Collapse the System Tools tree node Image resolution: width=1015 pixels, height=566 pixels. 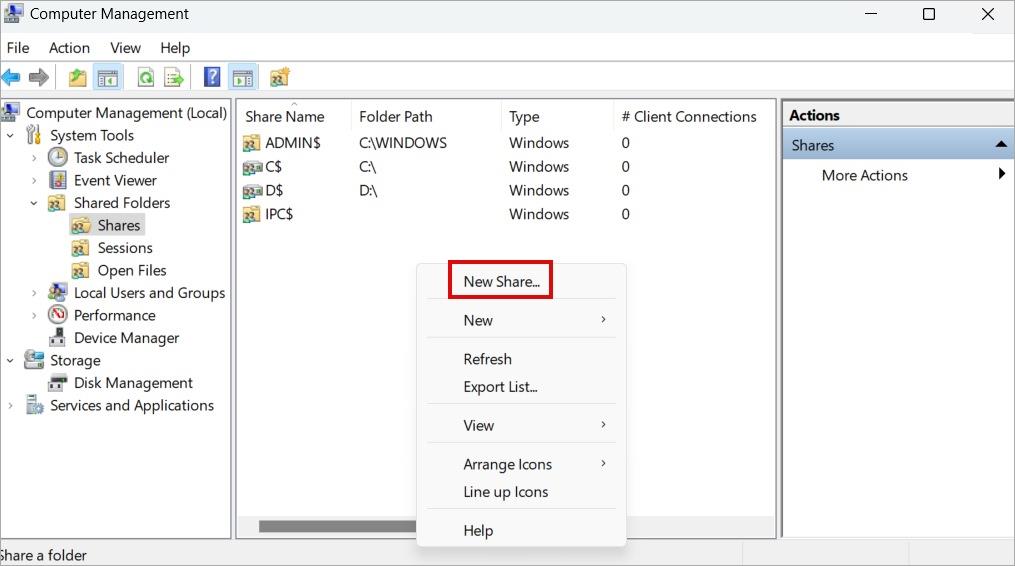point(10,135)
